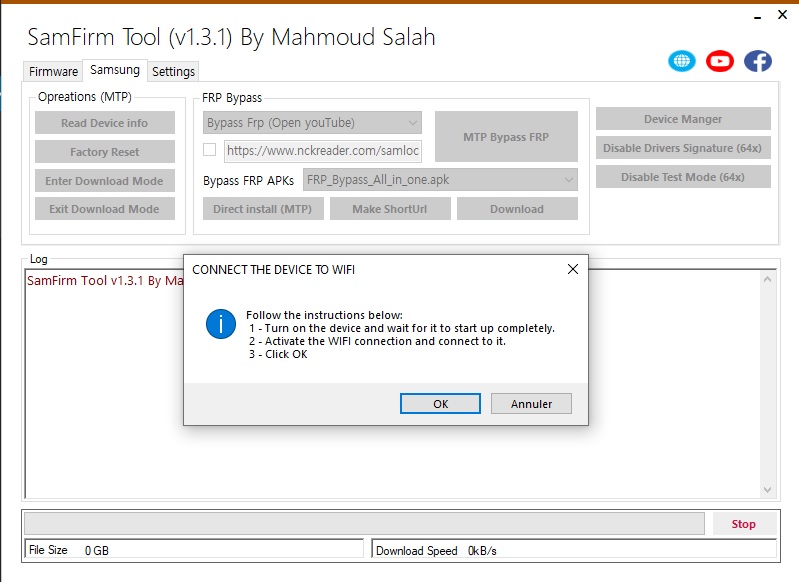Click the SamFirm Tool v1.3.1 log line
The image size is (799, 582).
[105, 281]
